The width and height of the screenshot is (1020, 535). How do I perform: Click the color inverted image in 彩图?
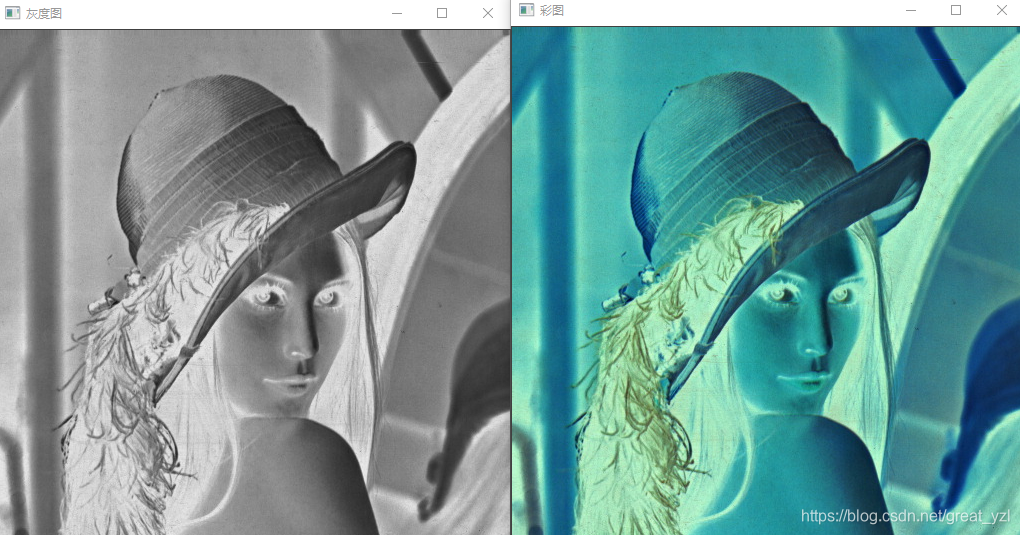[x=766, y=281]
